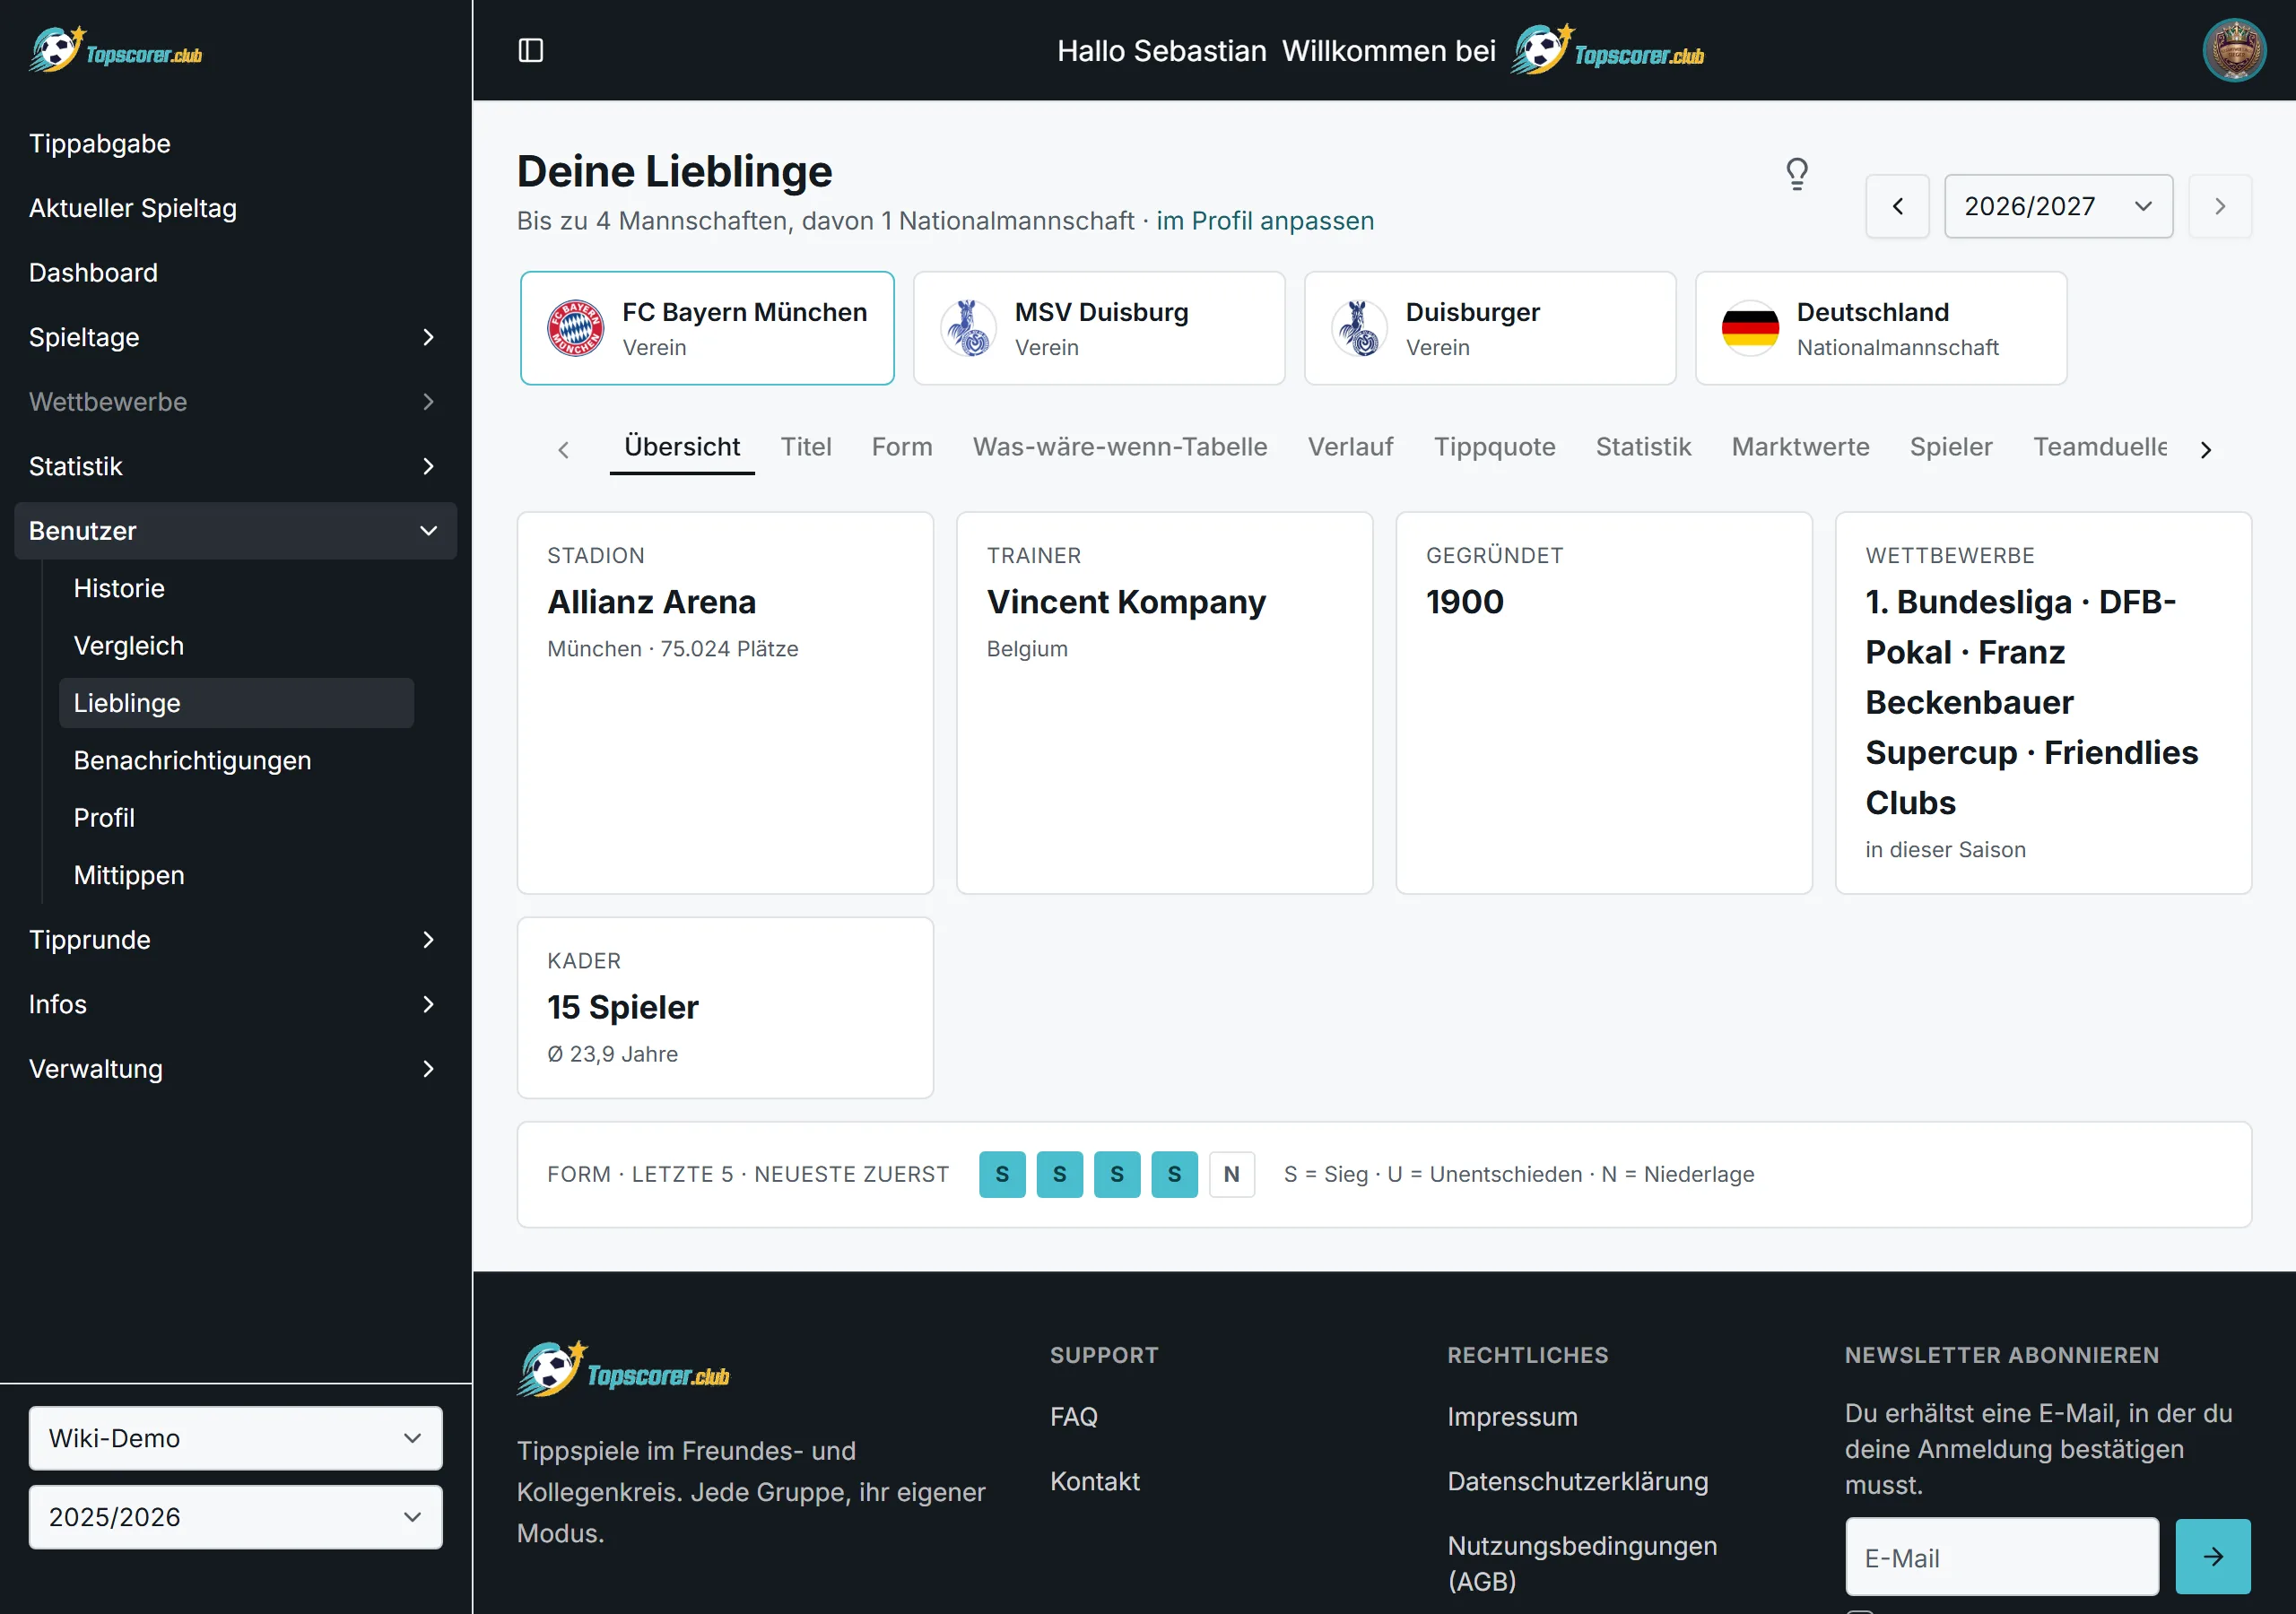Click the Topscorer.club sidebar logo
The height and width of the screenshot is (1614, 2296).
(x=115, y=50)
